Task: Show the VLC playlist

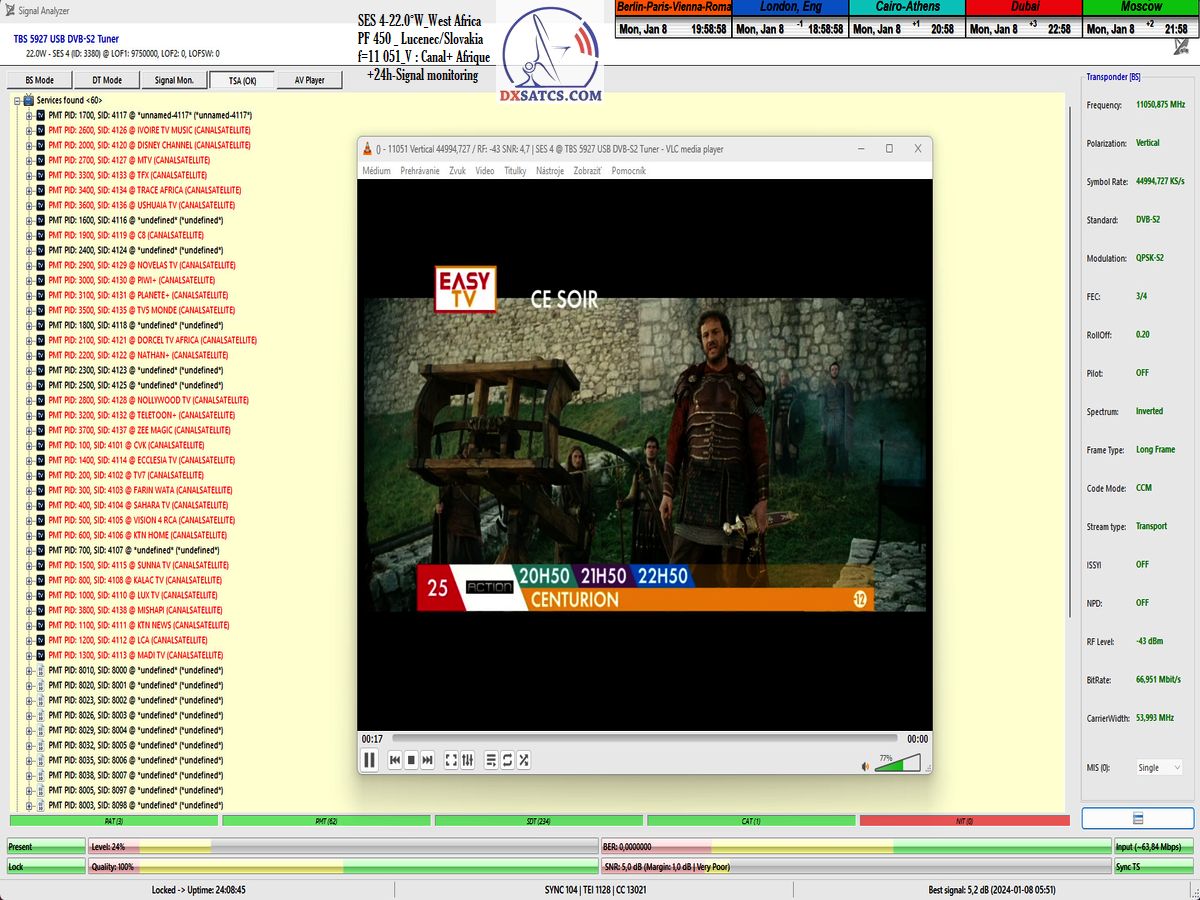Action: [491, 761]
